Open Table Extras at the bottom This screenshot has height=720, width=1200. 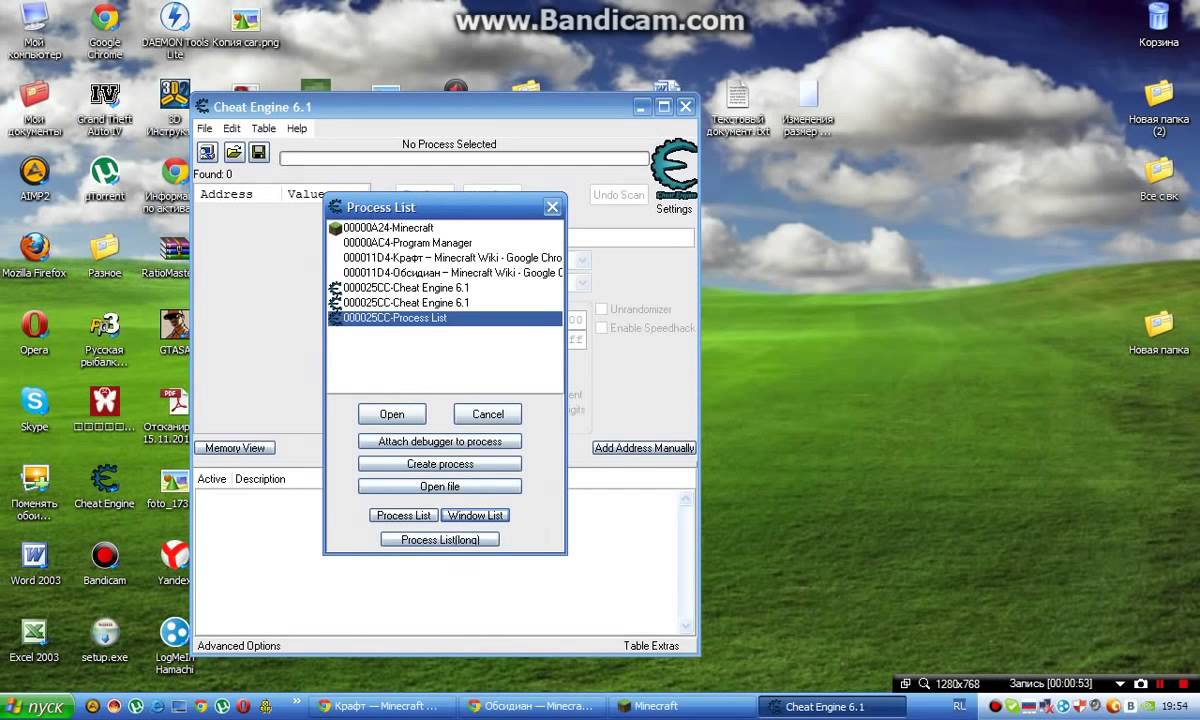pyautogui.click(x=651, y=646)
